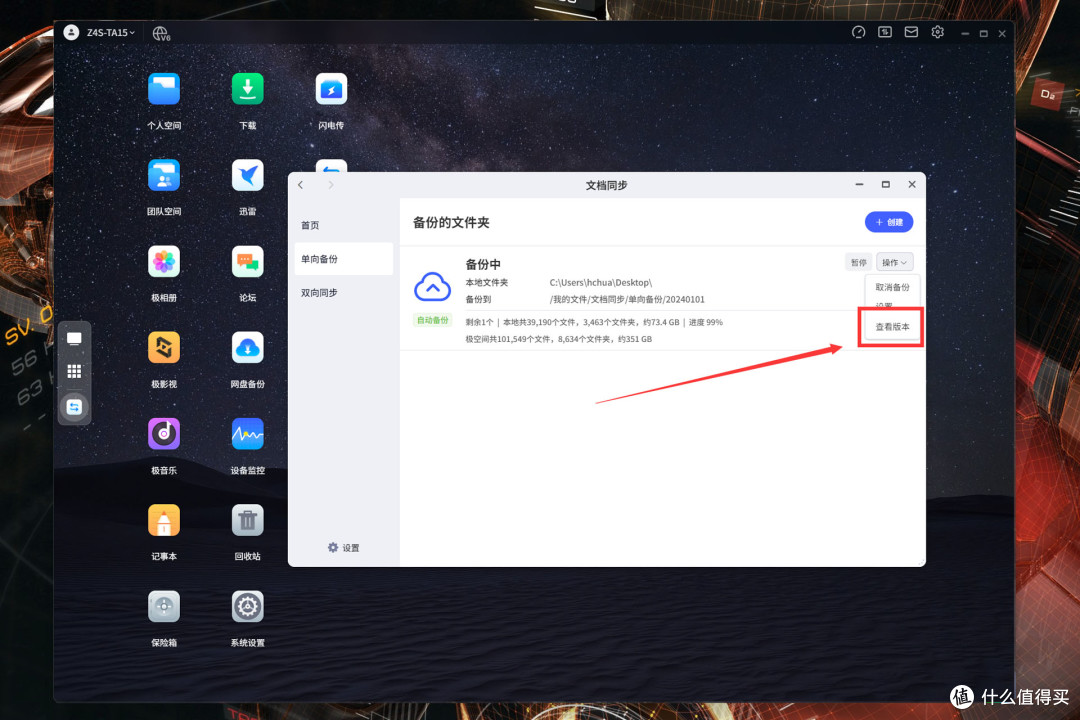Click the blue 创建 button
Screen dimensions: 1080x720
pyautogui.click(x=889, y=222)
